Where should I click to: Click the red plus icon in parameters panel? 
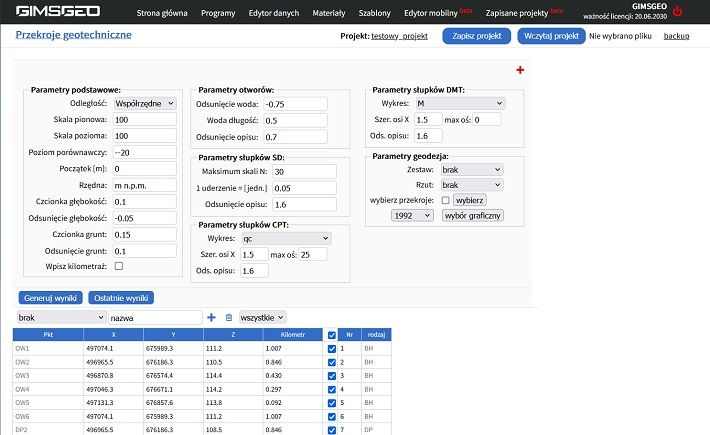point(520,70)
